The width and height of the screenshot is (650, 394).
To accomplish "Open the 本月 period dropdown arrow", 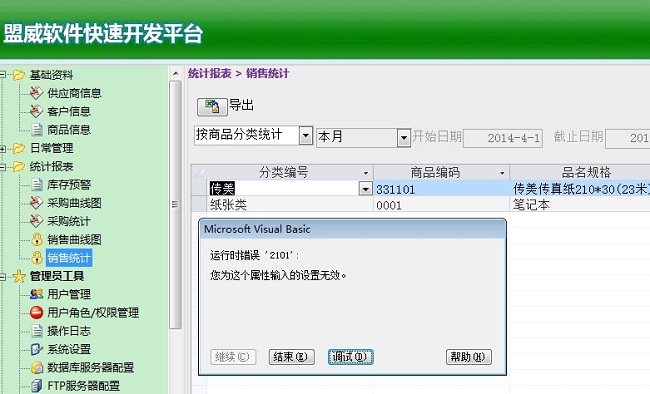I will [403, 138].
